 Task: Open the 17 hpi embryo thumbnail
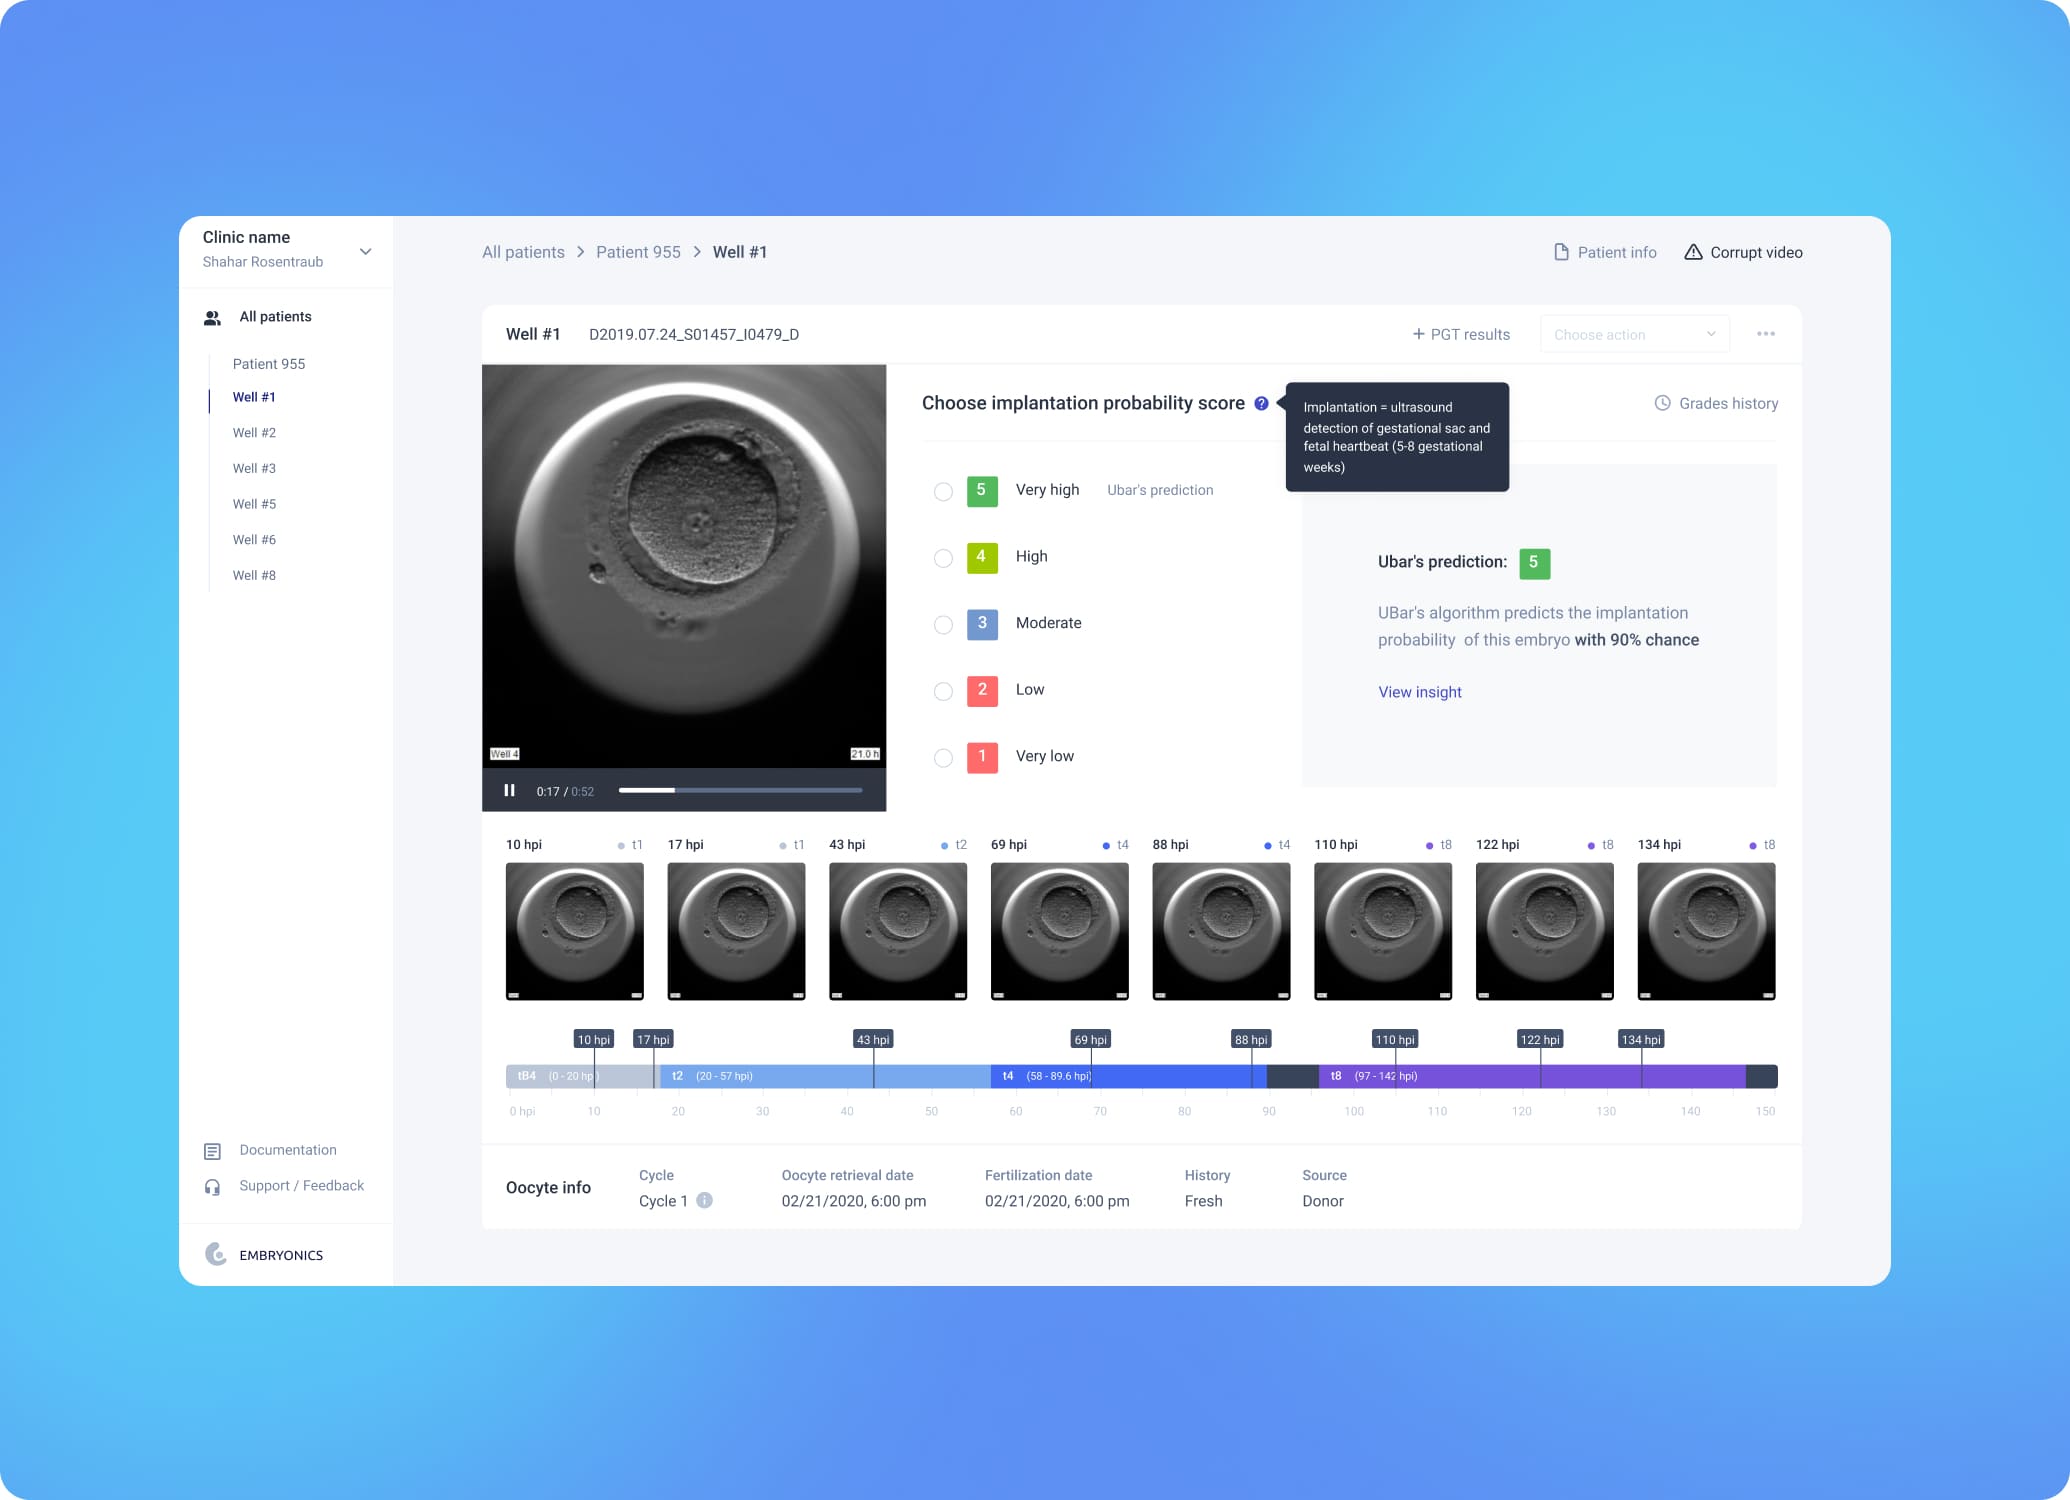point(736,932)
